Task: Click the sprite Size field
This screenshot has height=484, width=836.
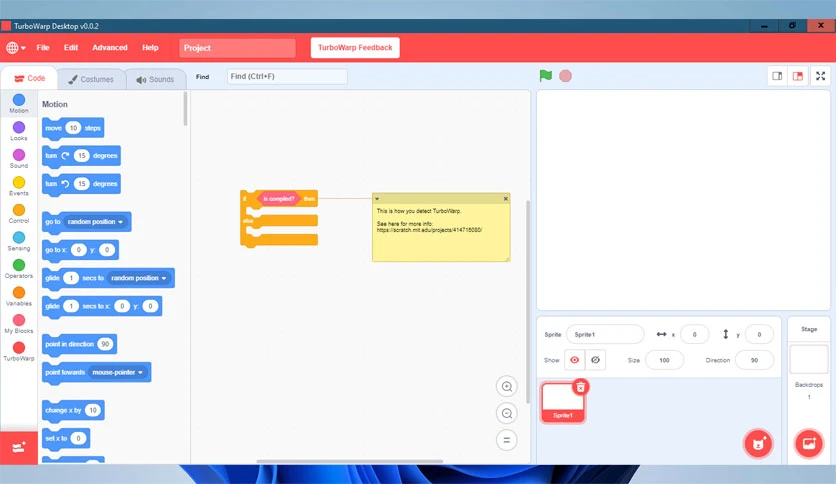Action: tap(664, 360)
